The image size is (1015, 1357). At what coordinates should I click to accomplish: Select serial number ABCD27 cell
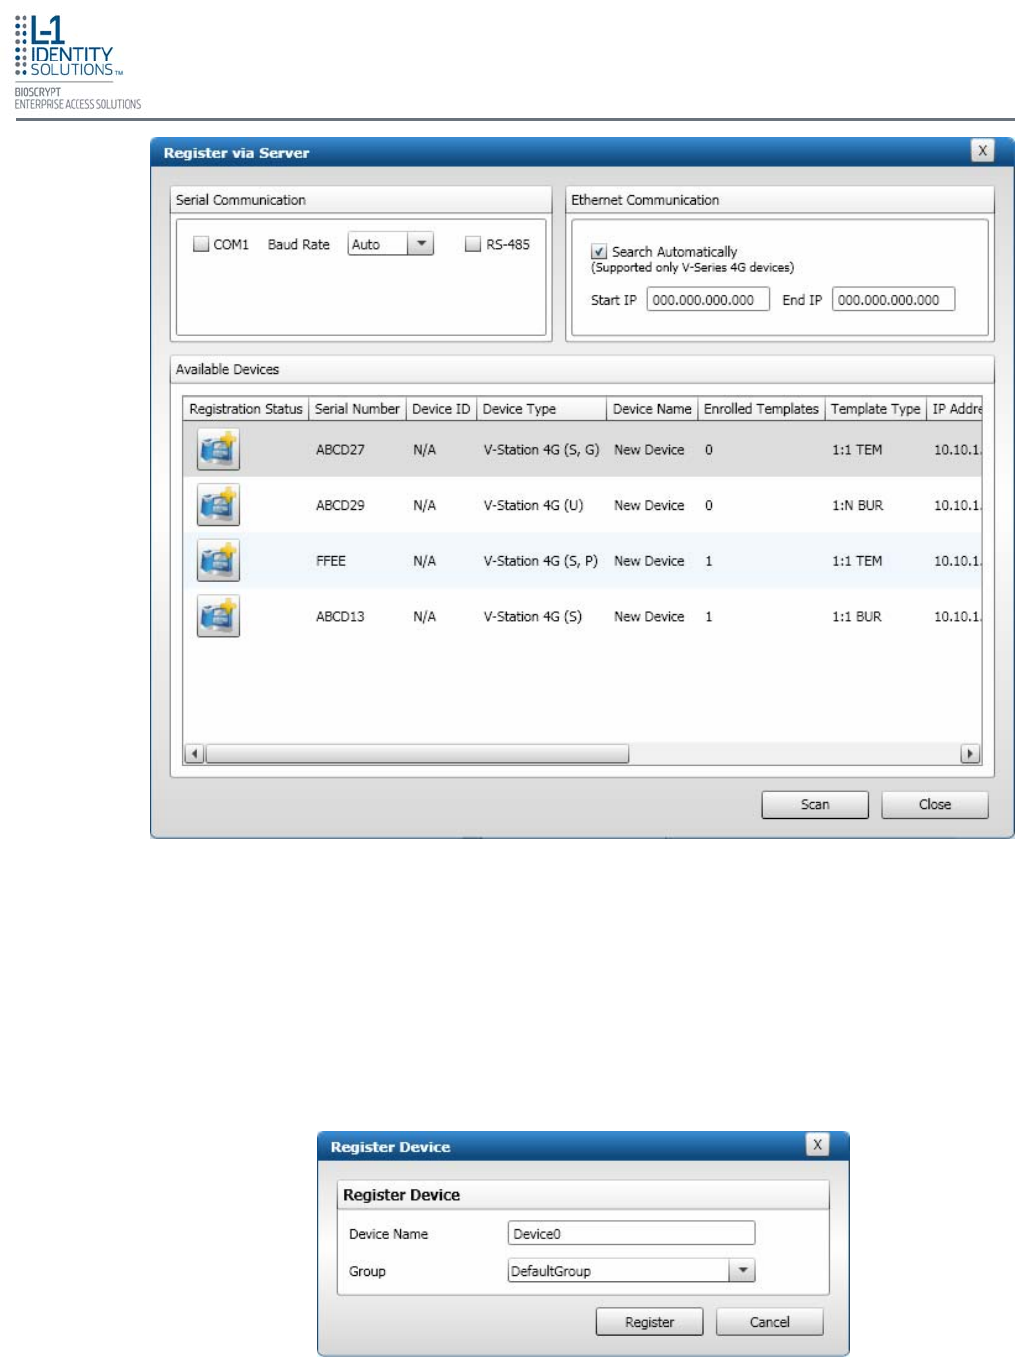340,450
